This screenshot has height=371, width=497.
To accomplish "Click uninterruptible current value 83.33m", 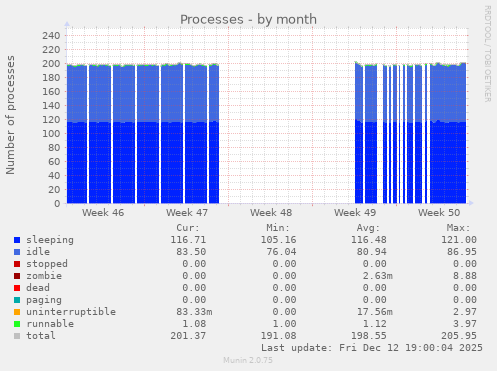I will (194, 312).
